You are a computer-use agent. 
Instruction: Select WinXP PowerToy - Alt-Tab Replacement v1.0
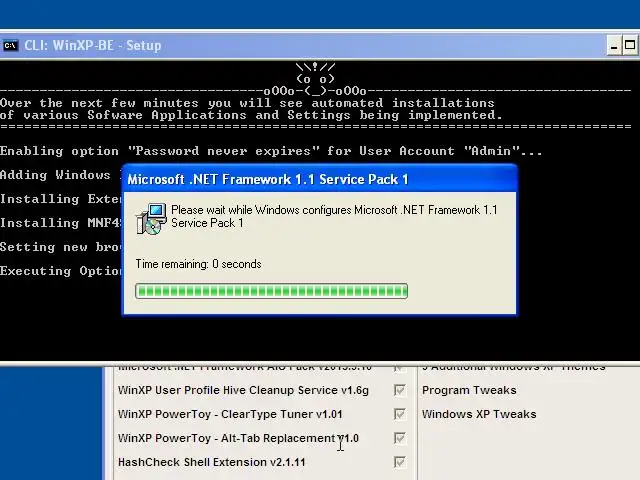coord(238,438)
